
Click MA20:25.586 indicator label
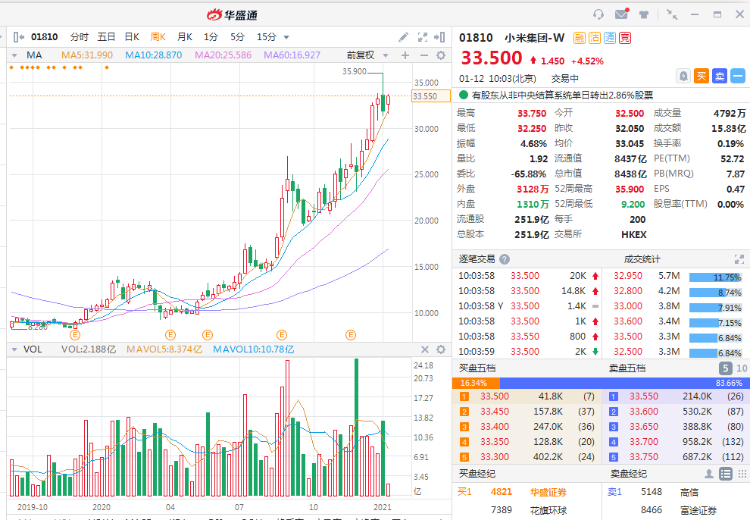tap(223, 55)
